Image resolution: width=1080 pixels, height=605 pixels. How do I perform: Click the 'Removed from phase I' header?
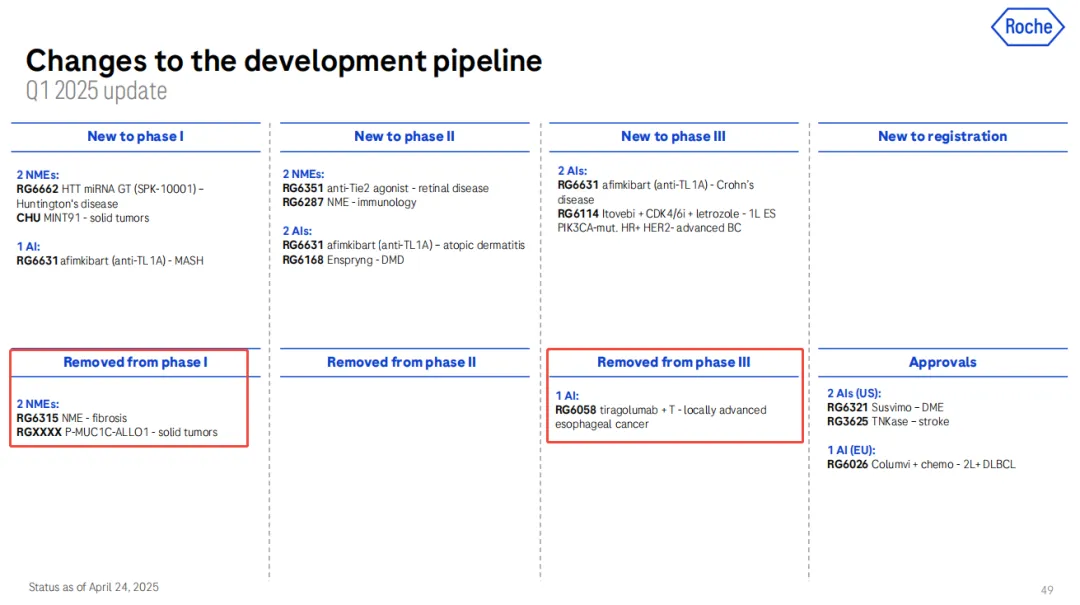(135, 362)
